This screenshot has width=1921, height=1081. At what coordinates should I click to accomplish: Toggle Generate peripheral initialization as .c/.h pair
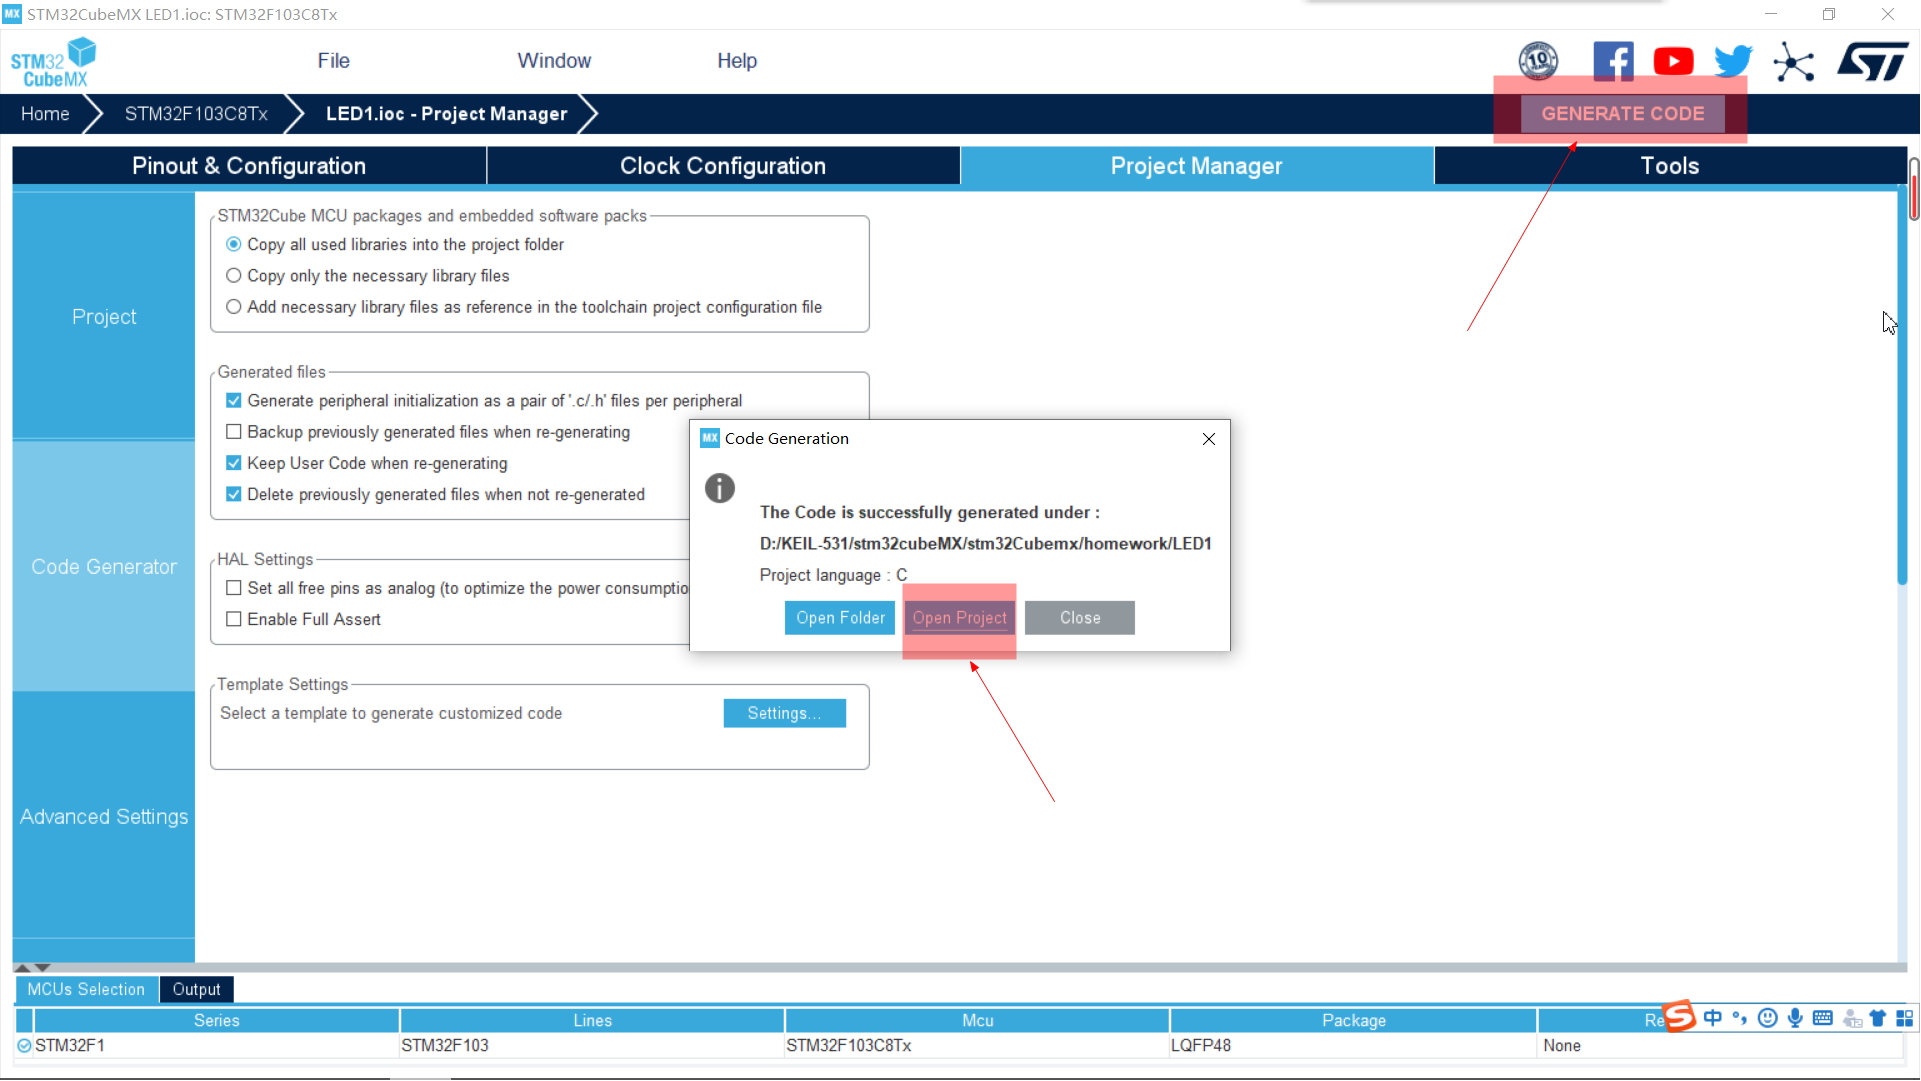(x=233, y=400)
